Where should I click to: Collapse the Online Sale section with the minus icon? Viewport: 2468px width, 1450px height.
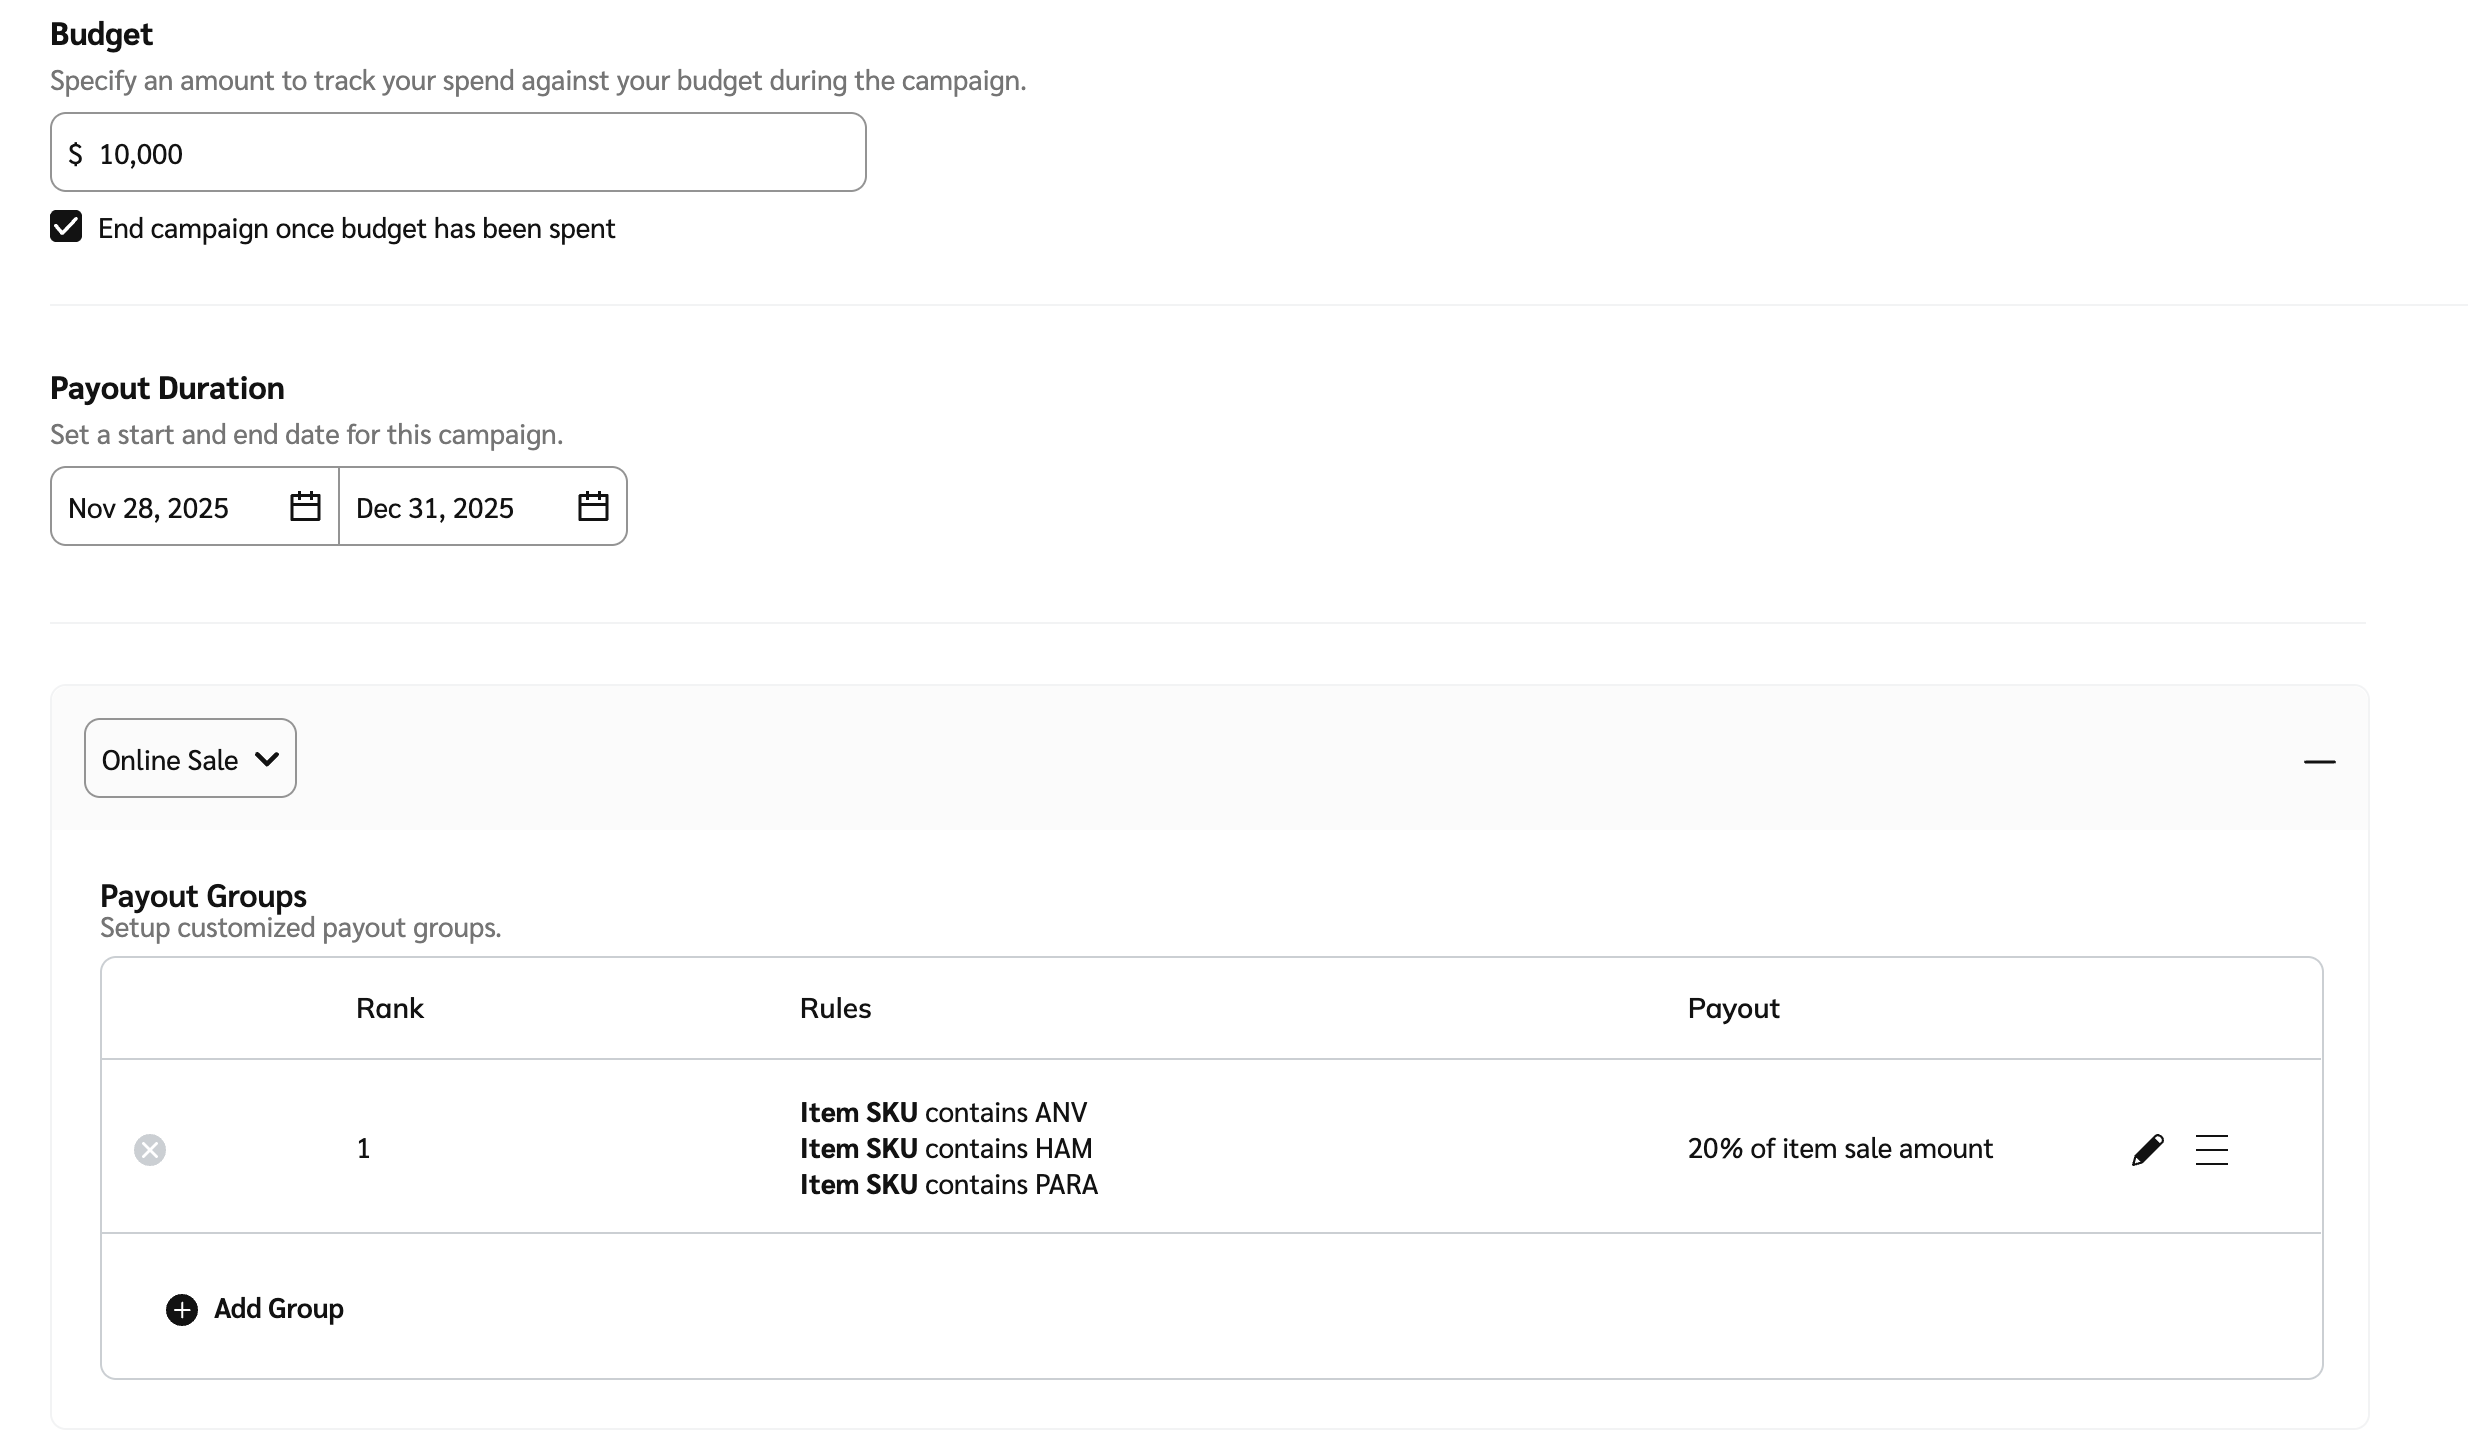click(x=2319, y=762)
